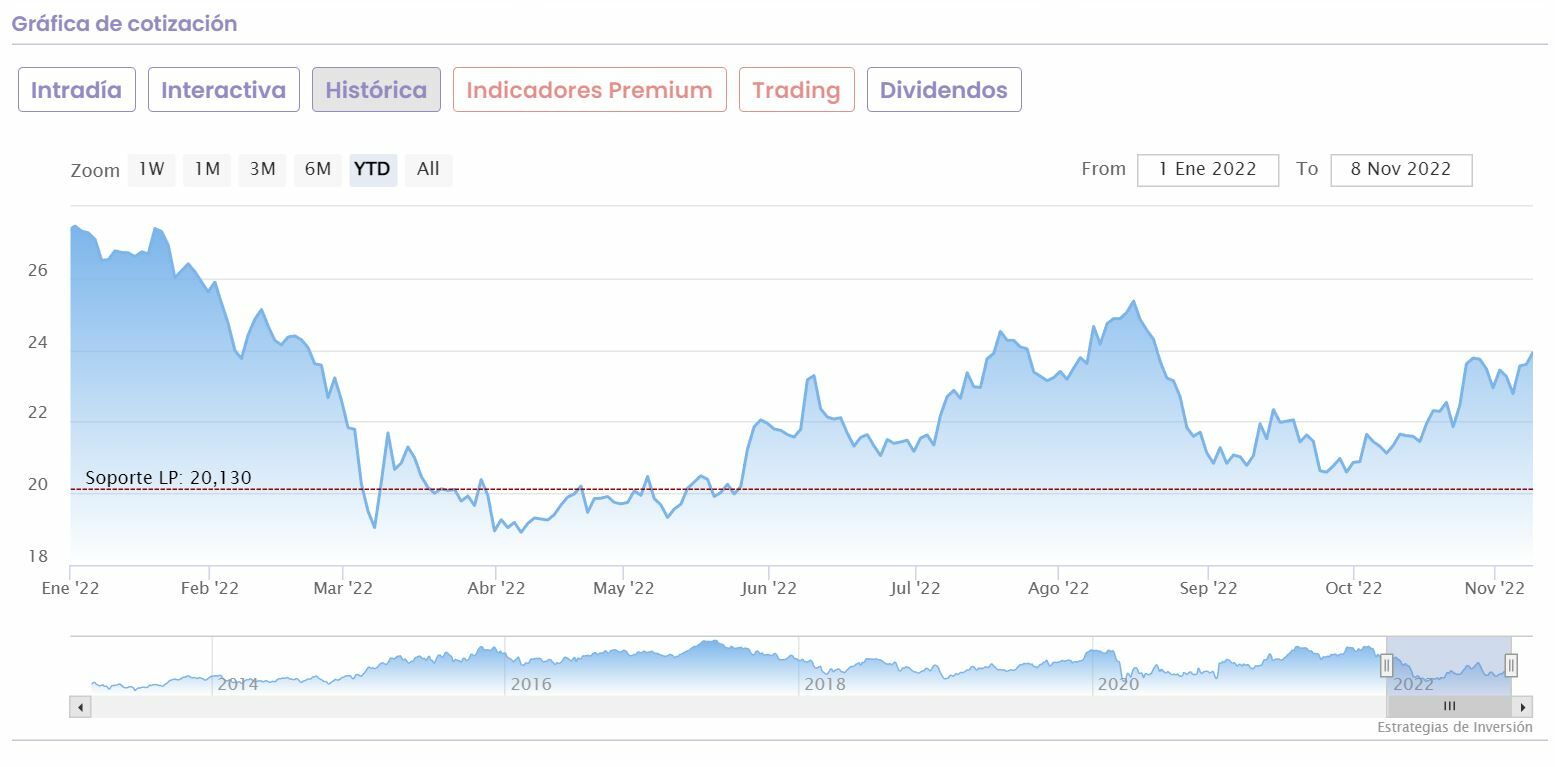Click the navigator scrollbar right arrow
This screenshot has width=1555, height=767.
pyautogui.click(x=1523, y=707)
